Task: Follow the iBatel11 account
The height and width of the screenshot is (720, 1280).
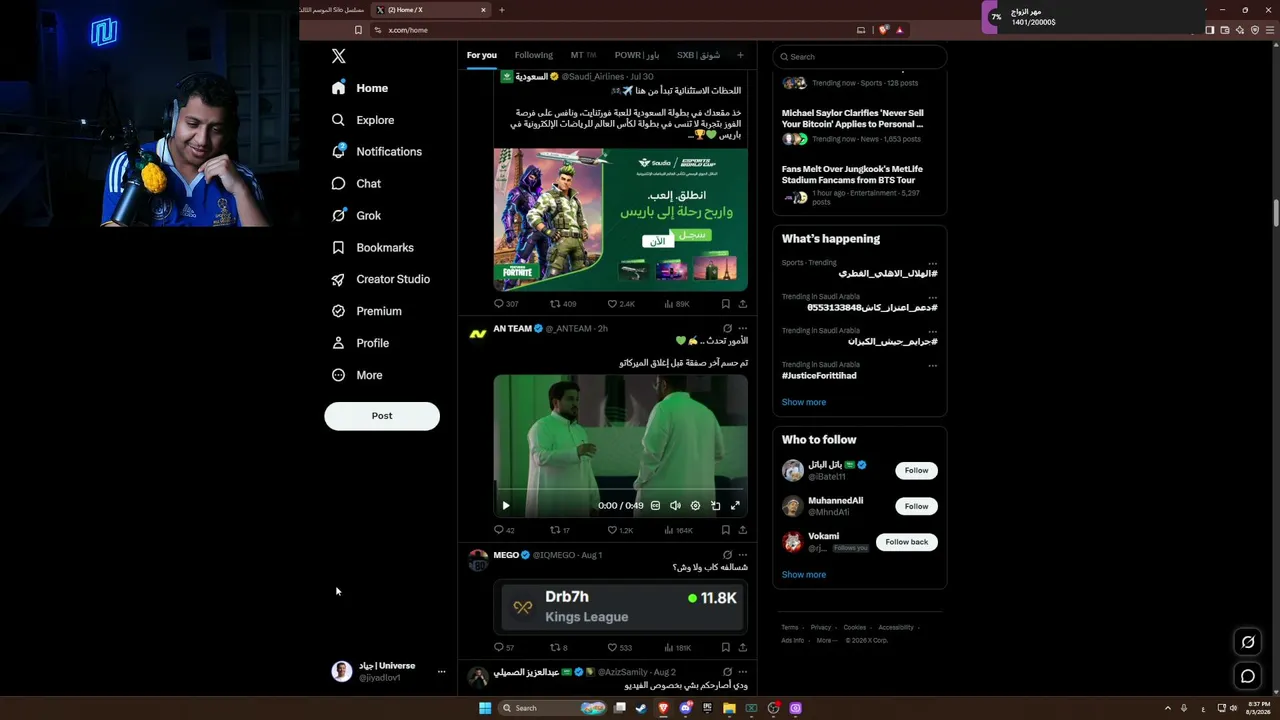Action: 917,470
